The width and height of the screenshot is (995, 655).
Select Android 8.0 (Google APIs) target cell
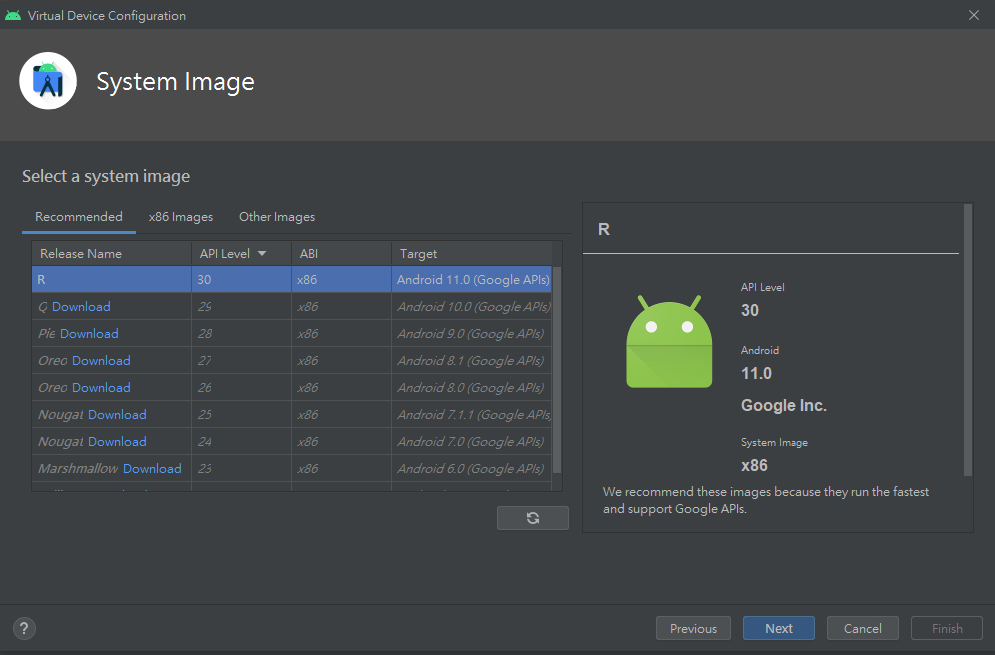click(471, 387)
